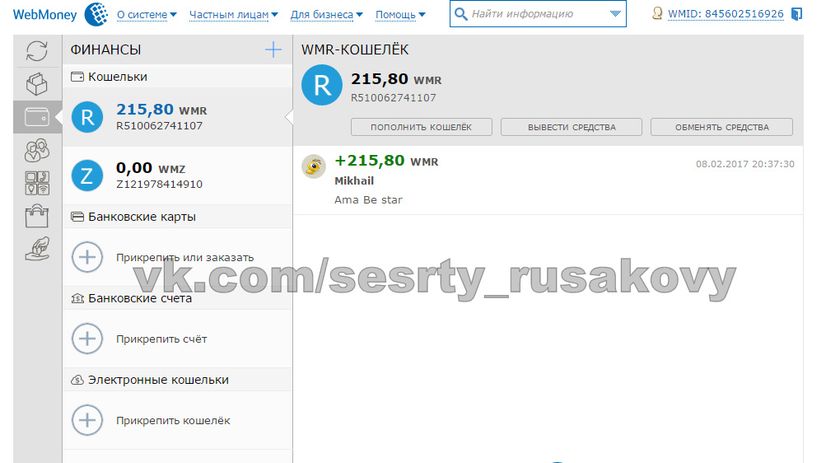Click the Электронные кошельки section header
This screenshot has width=840, height=463.
(177, 380)
